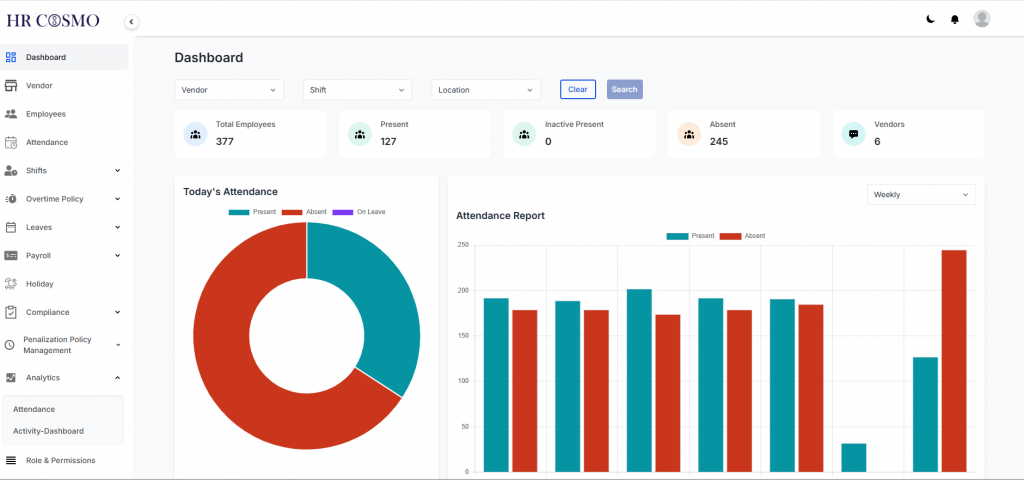
Task: Click the Clear button
Action: pyautogui.click(x=577, y=89)
